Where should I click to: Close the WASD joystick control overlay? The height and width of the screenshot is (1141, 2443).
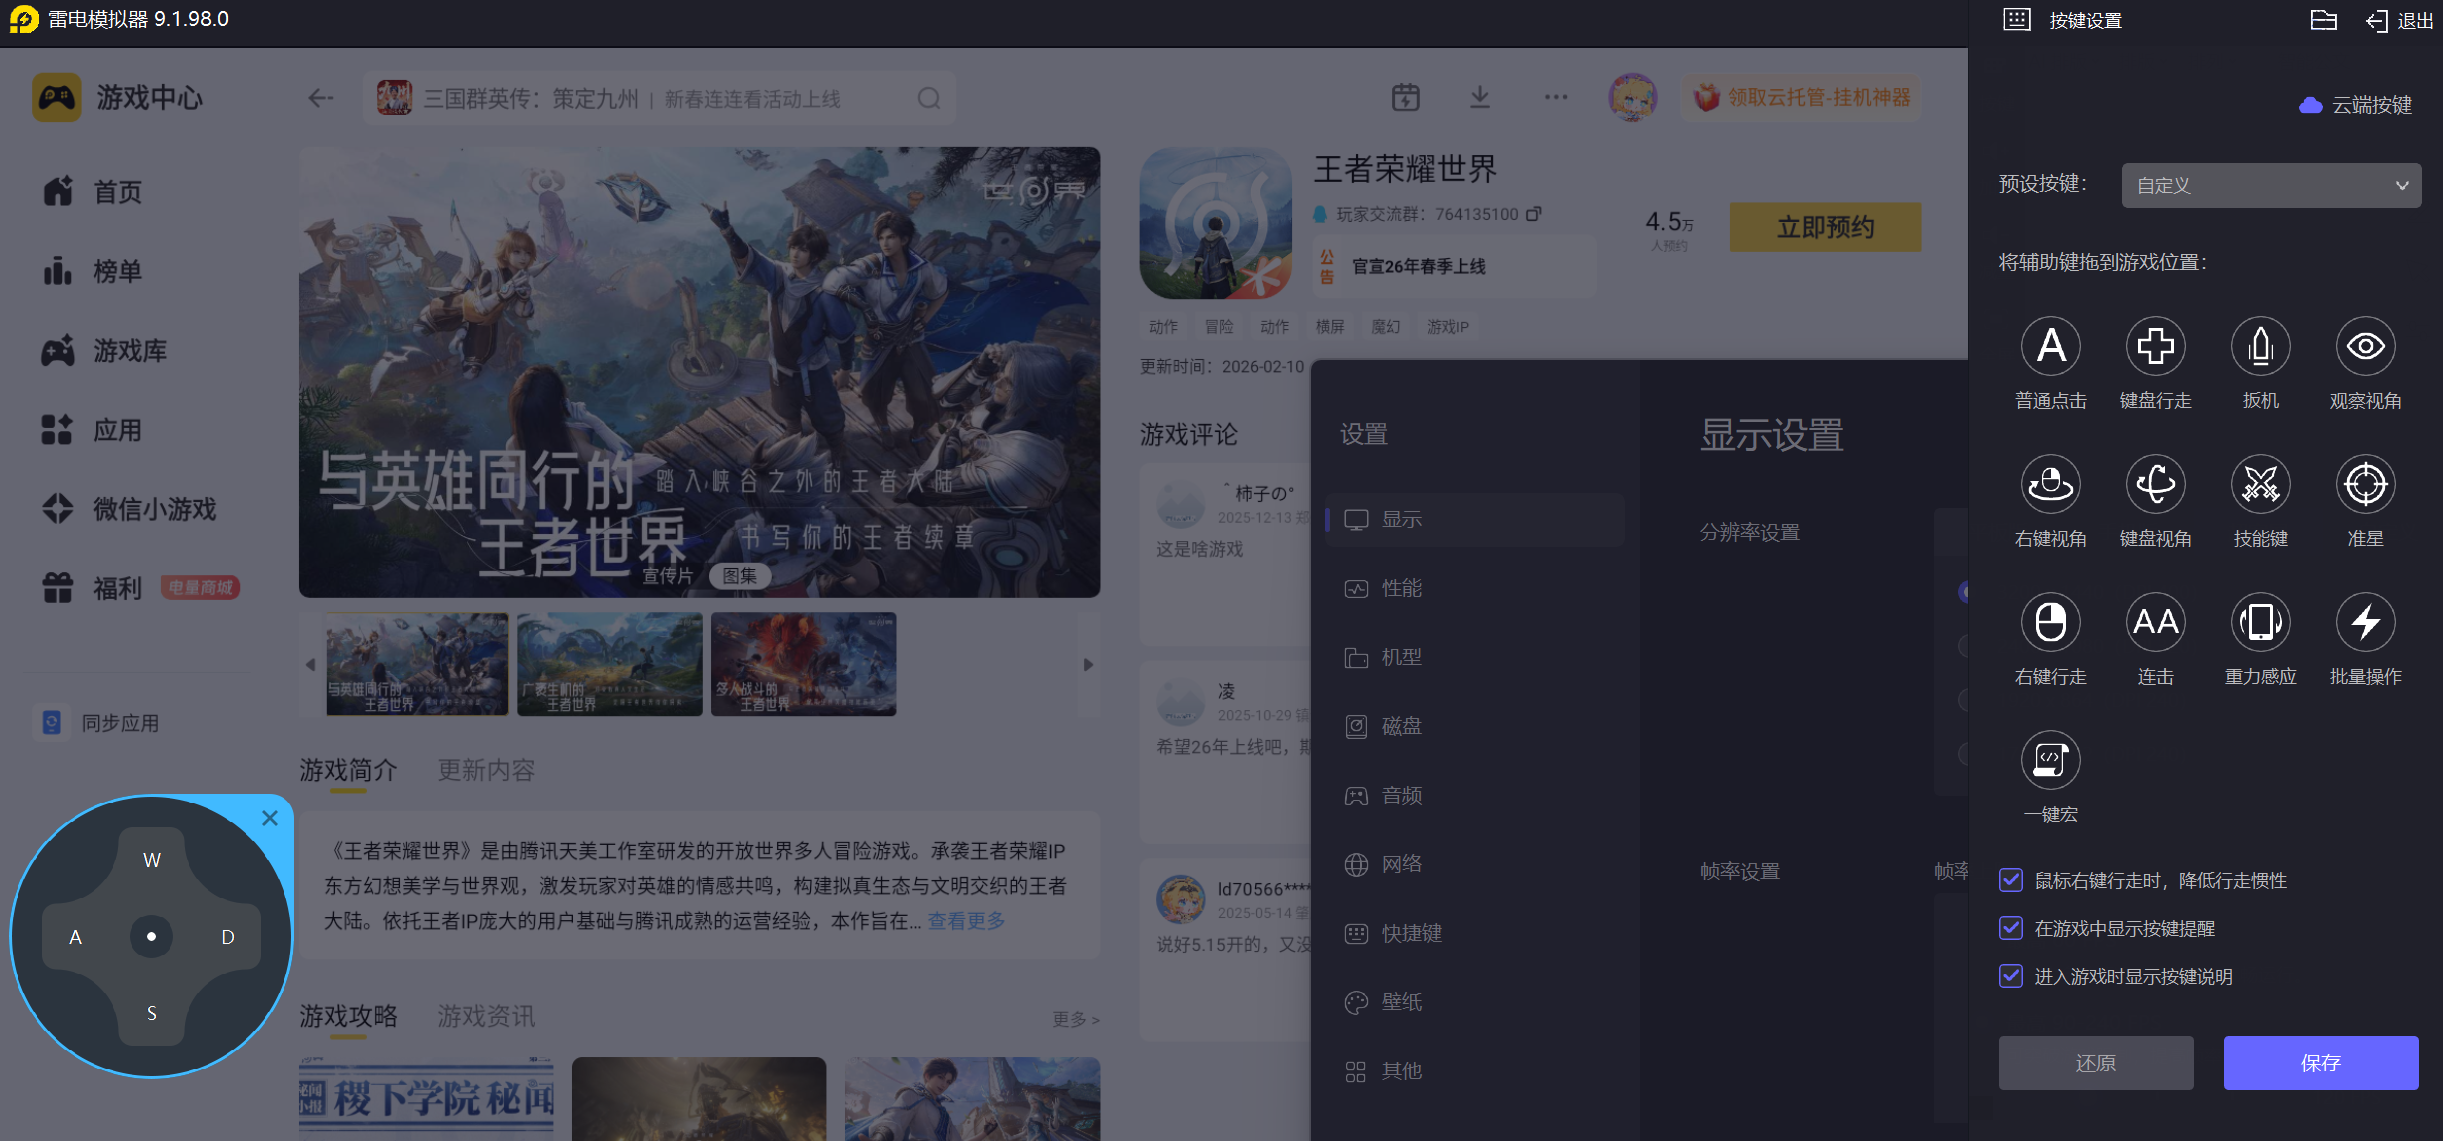click(x=270, y=818)
